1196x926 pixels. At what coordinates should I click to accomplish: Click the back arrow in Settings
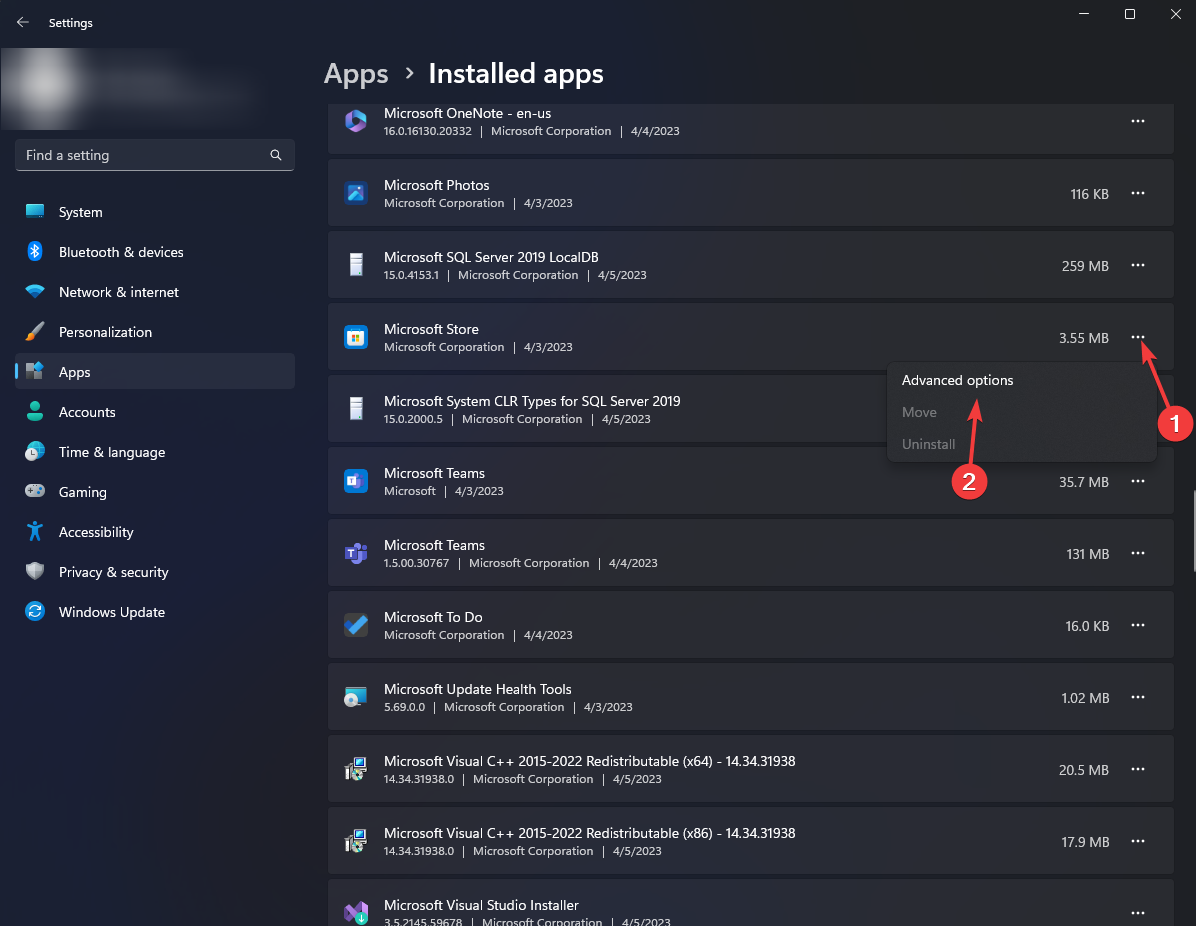pyautogui.click(x=23, y=22)
